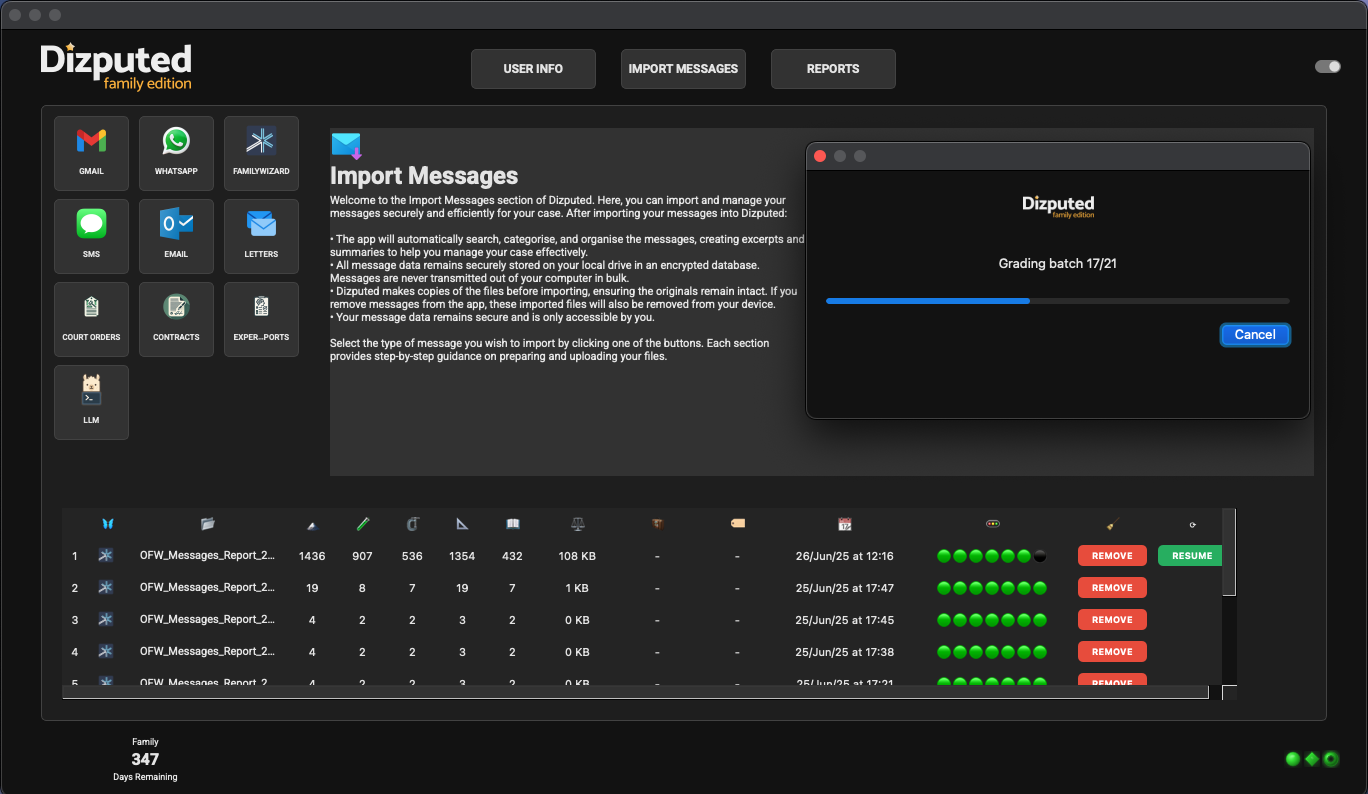Viewport: 1368px width, 794px height.
Task: Select the date '26/Jun/25 at 12:16'
Action: tap(844, 556)
